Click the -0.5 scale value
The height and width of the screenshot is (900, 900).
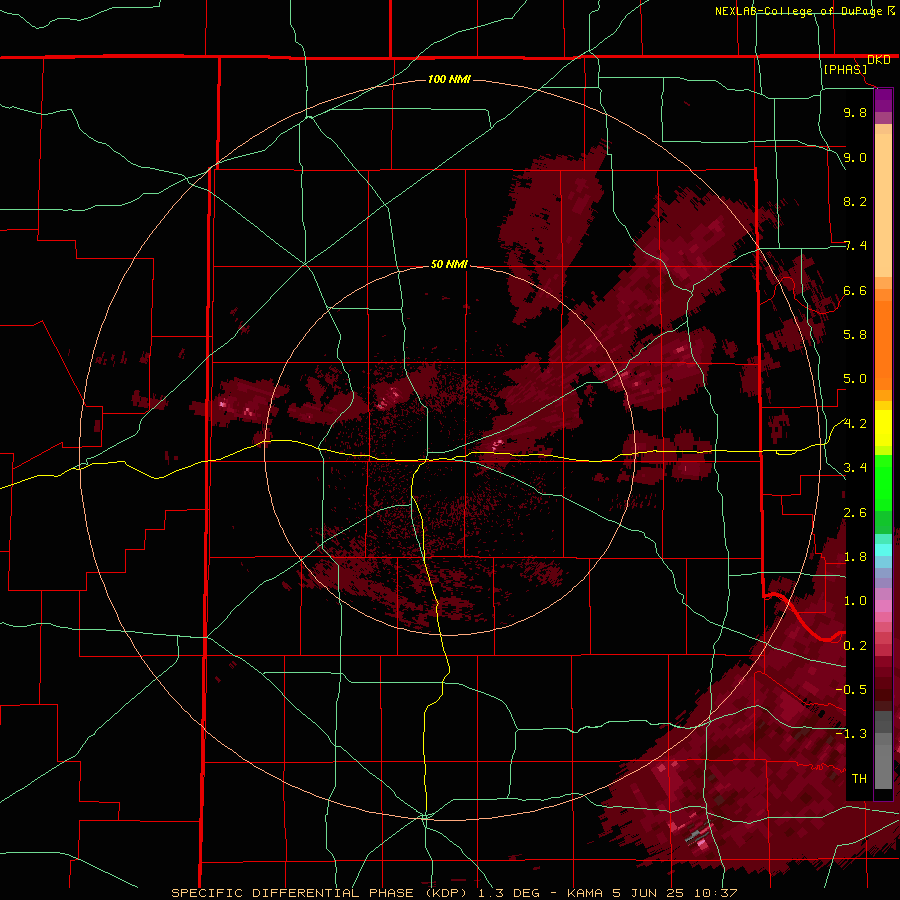[851, 690]
